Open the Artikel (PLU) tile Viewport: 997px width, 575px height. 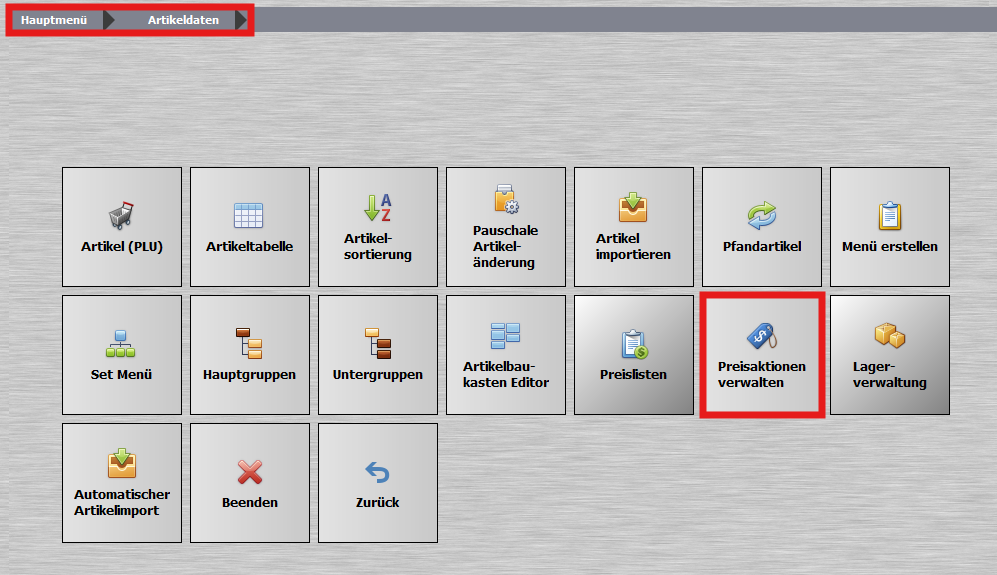tap(122, 227)
